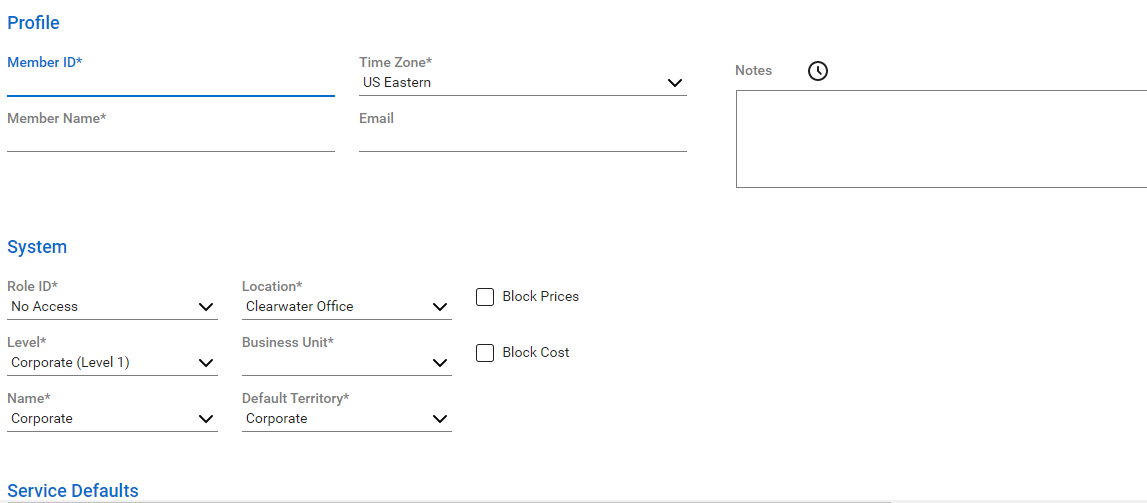This screenshot has width=1147, height=503.
Task: Expand the Name dropdown under System
Action: click(112, 419)
